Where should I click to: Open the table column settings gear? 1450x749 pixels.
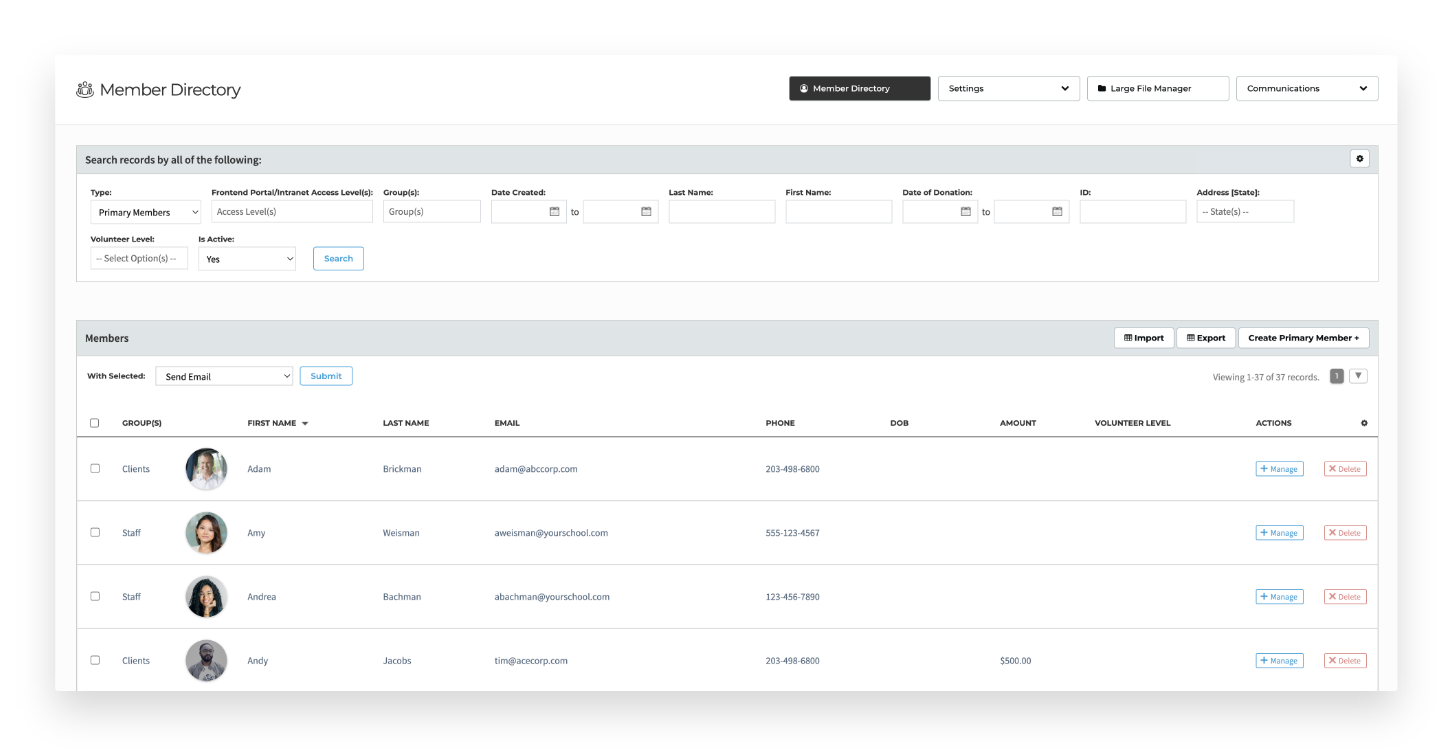(1364, 423)
